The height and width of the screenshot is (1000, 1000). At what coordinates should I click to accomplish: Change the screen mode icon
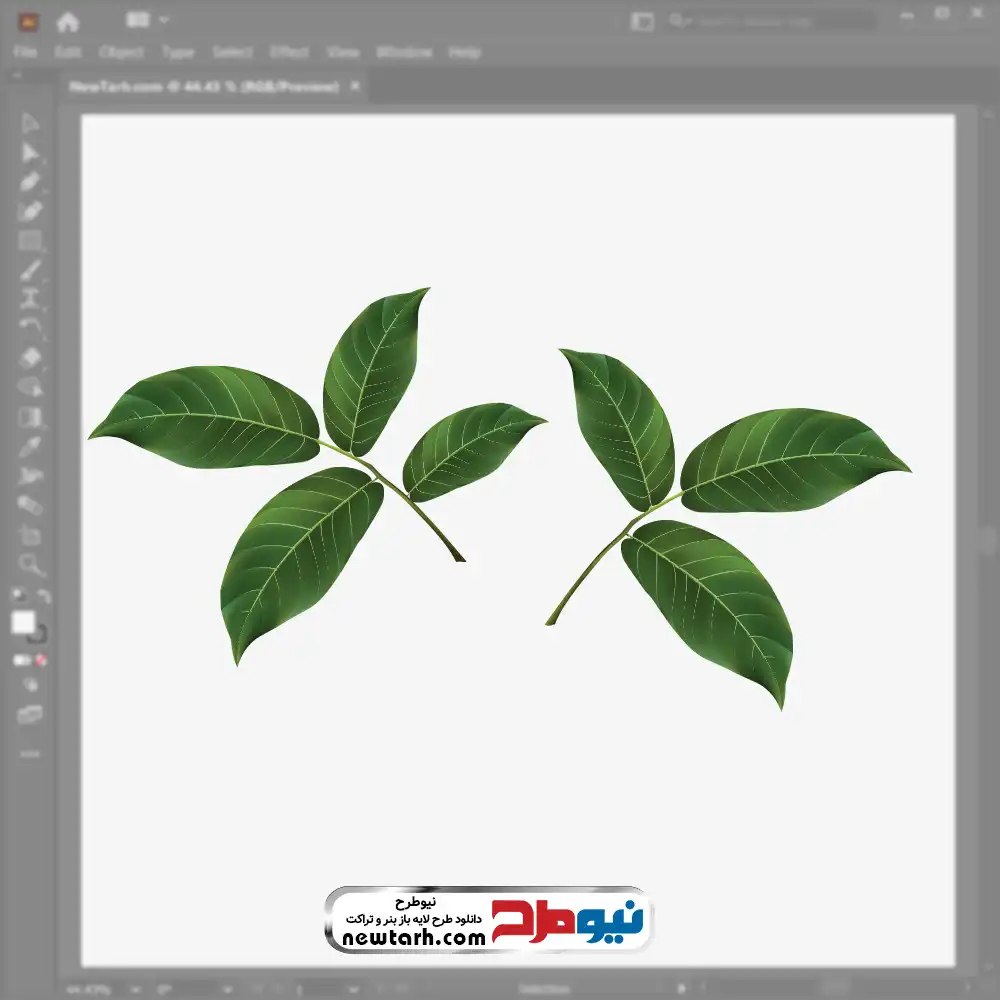point(30,715)
